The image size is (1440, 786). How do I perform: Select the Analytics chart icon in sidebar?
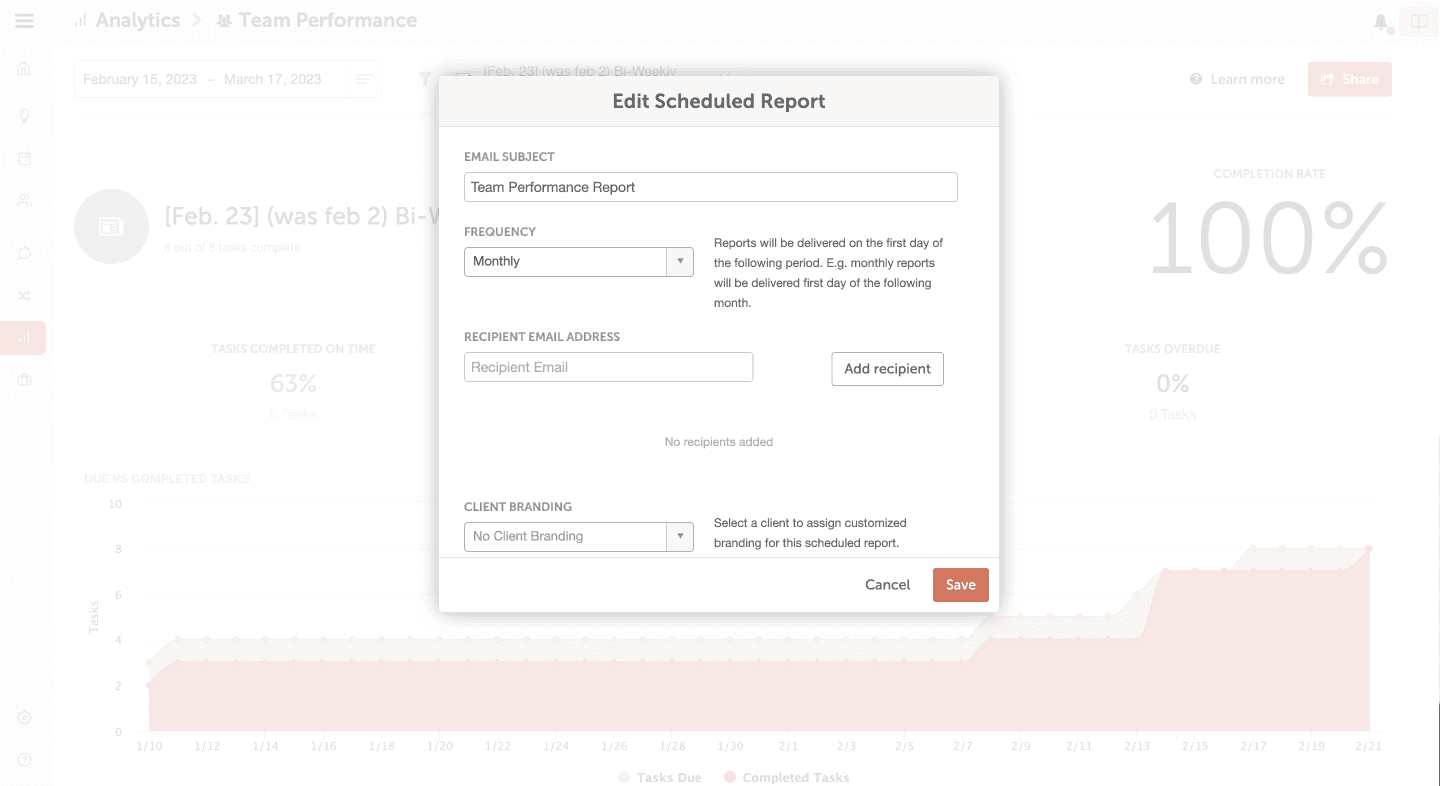point(24,338)
